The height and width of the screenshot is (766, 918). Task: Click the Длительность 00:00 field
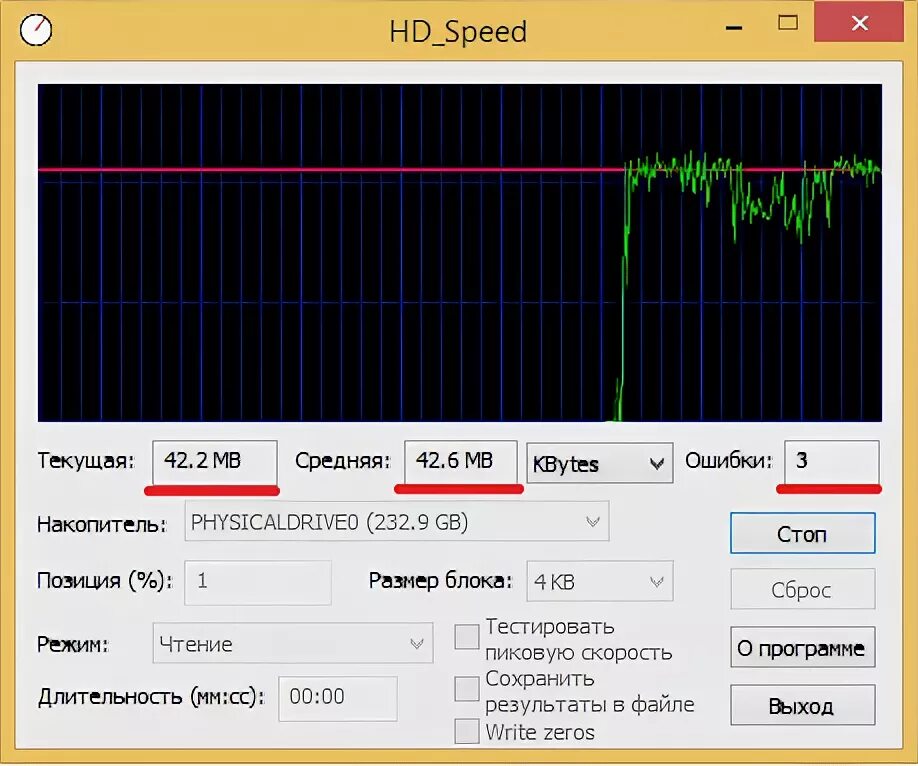pos(338,699)
